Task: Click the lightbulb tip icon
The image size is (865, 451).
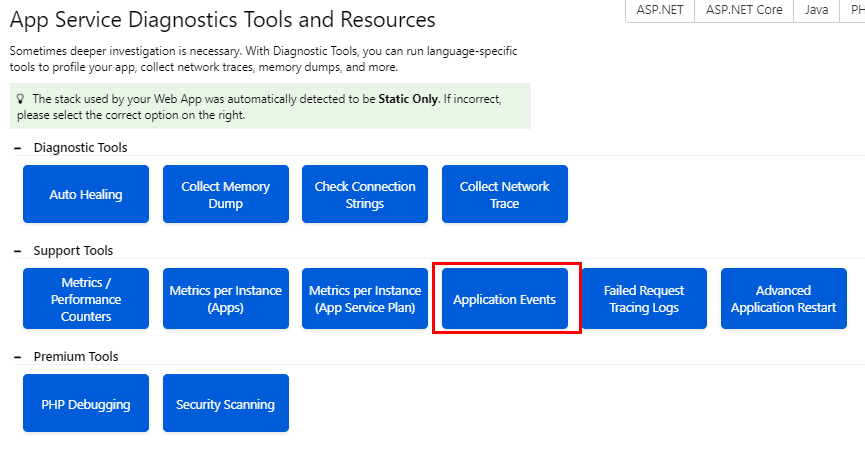Action: [20, 99]
